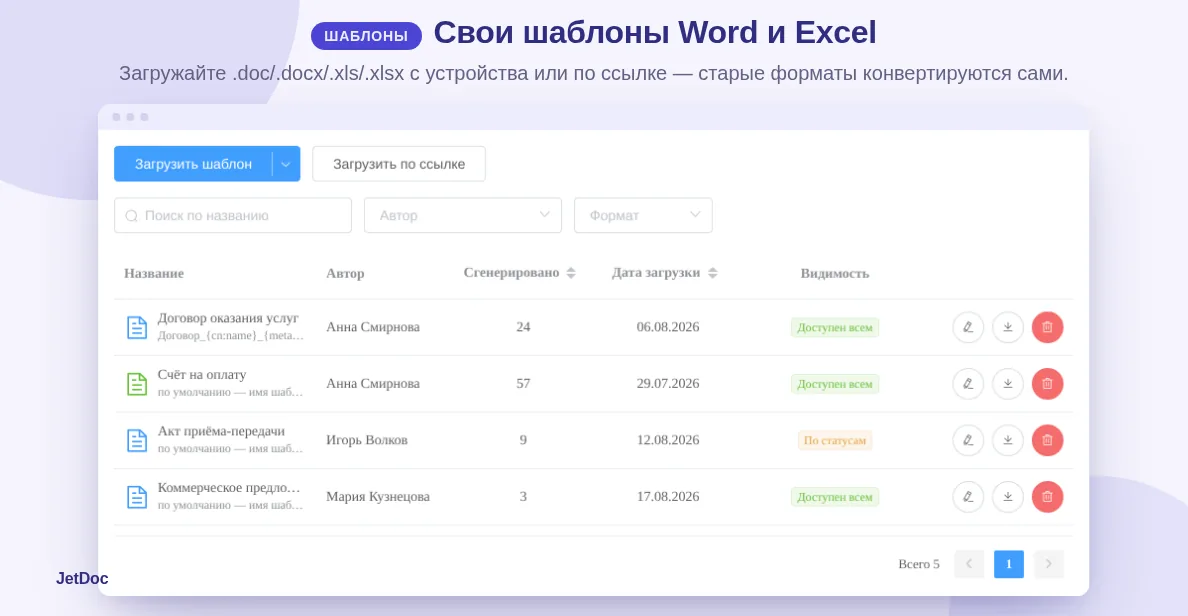The image size is (1188, 616).
Task: Click author Игорь Волков
Action: [x=367, y=440]
